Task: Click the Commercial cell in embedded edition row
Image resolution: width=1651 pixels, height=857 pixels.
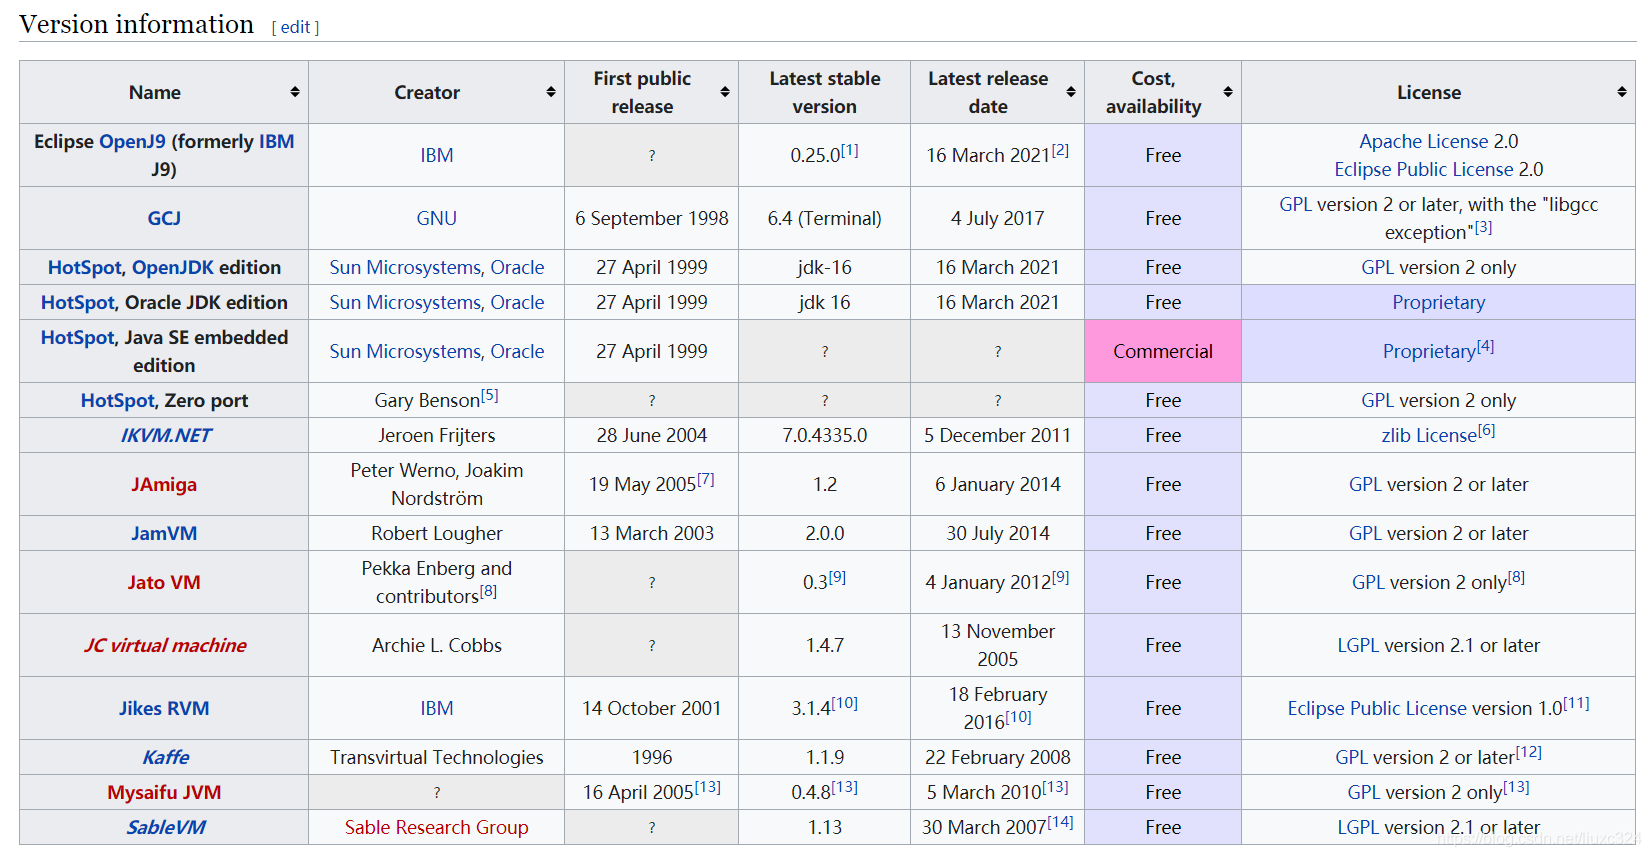Action: [1163, 351]
